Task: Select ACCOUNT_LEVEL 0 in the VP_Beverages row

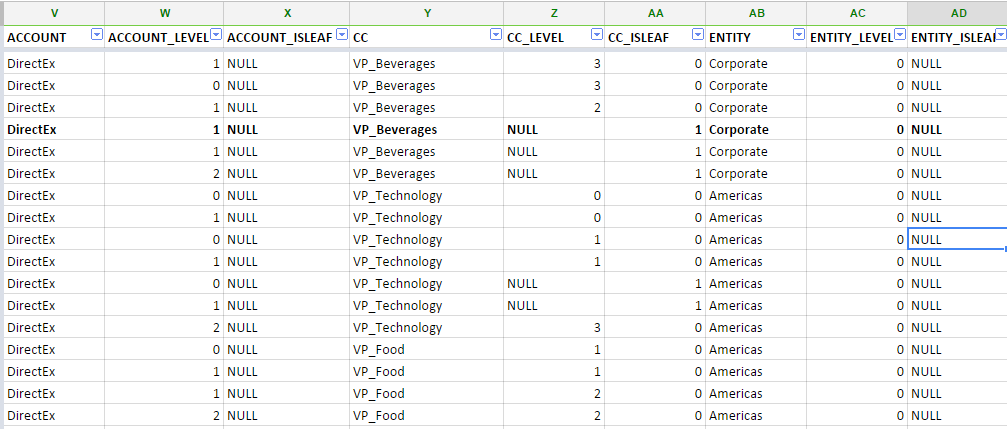Action: pos(164,85)
